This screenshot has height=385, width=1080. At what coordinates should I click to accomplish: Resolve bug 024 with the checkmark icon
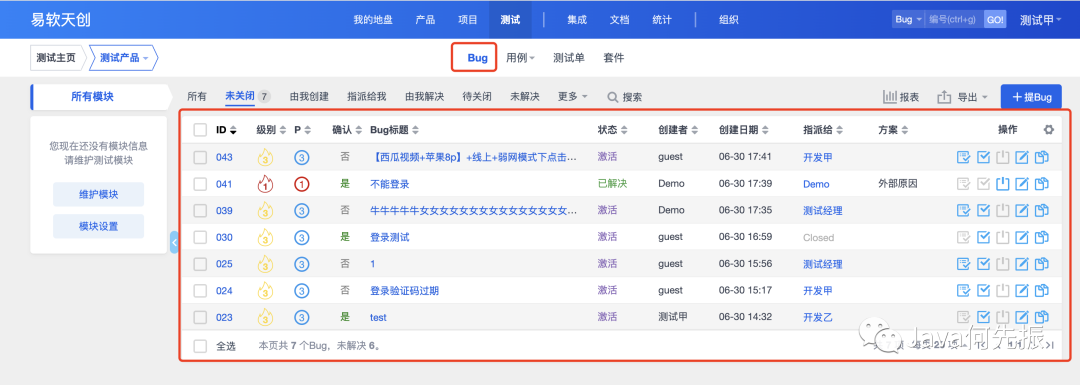[x=984, y=291]
